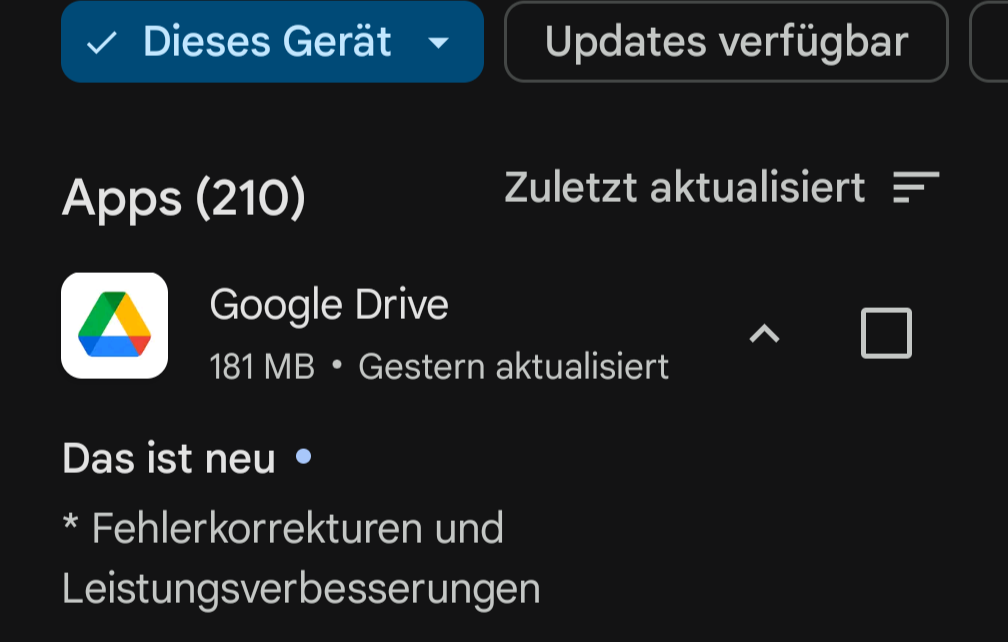Viewport: 1008px width, 642px height.
Task: Click the Leistungsverbesserungen changelog line
Action: [x=301, y=589]
